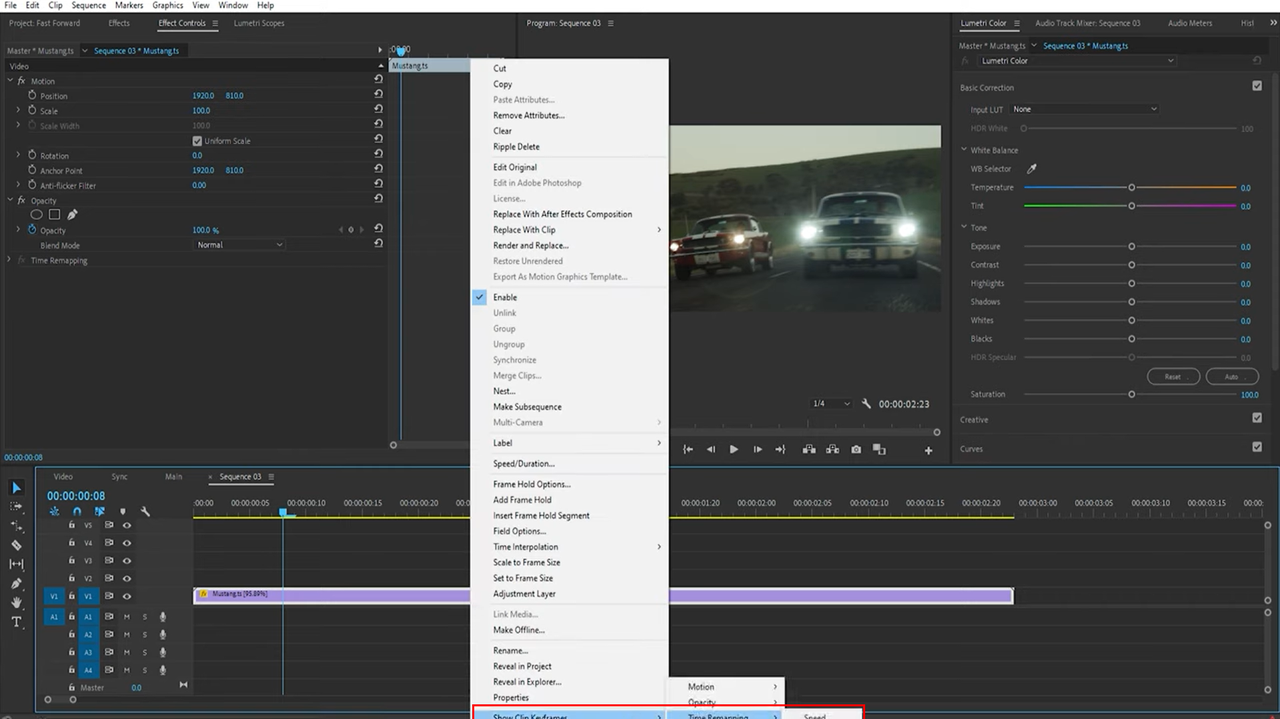Toggle animation stopwatch for Scale
1280x719 pixels.
pyautogui.click(x=32, y=110)
